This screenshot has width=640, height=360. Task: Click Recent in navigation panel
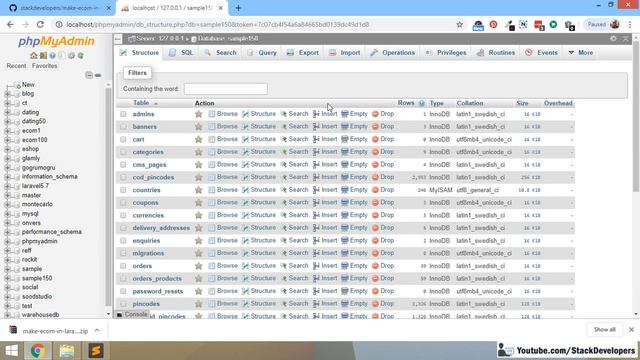tap(16, 66)
